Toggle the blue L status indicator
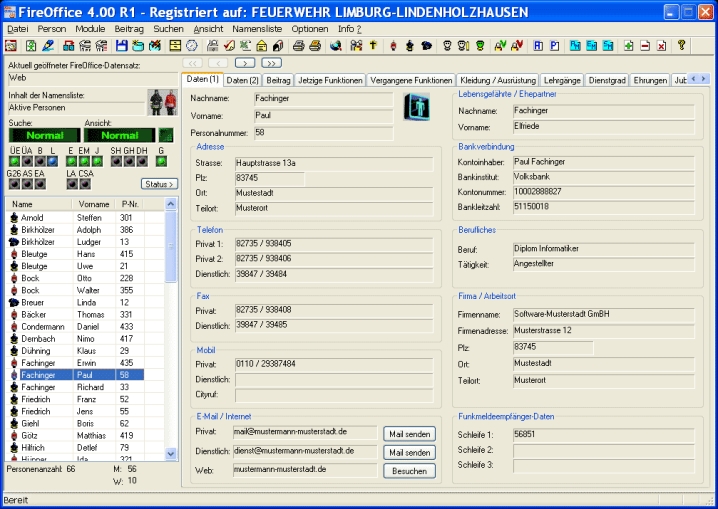 [x=53, y=160]
